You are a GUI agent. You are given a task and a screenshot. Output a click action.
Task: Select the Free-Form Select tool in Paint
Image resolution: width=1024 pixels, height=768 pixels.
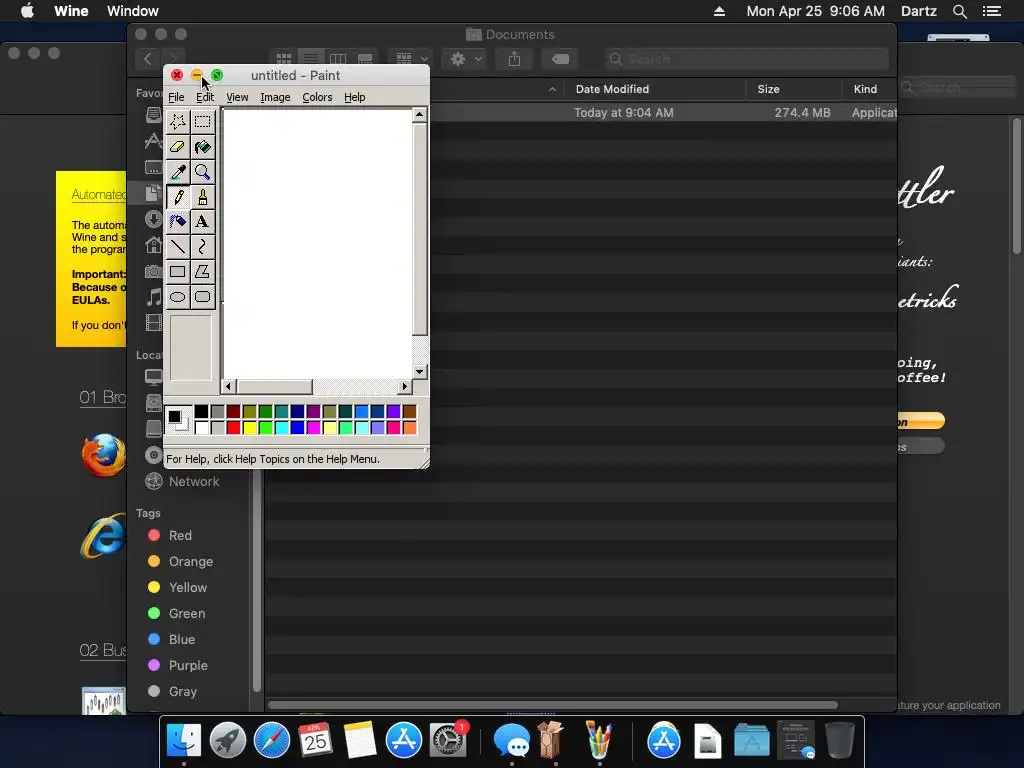coord(178,121)
